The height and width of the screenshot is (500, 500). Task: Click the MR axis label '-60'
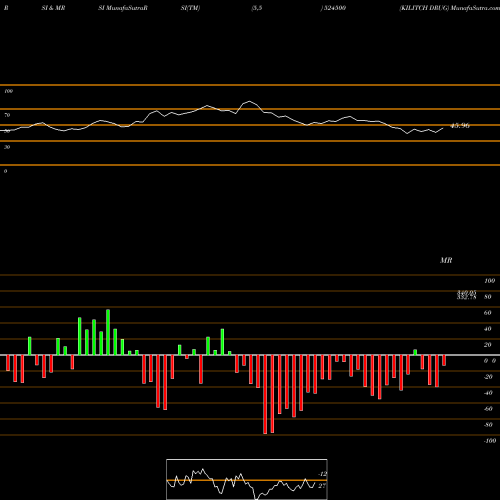coord(488,409)
